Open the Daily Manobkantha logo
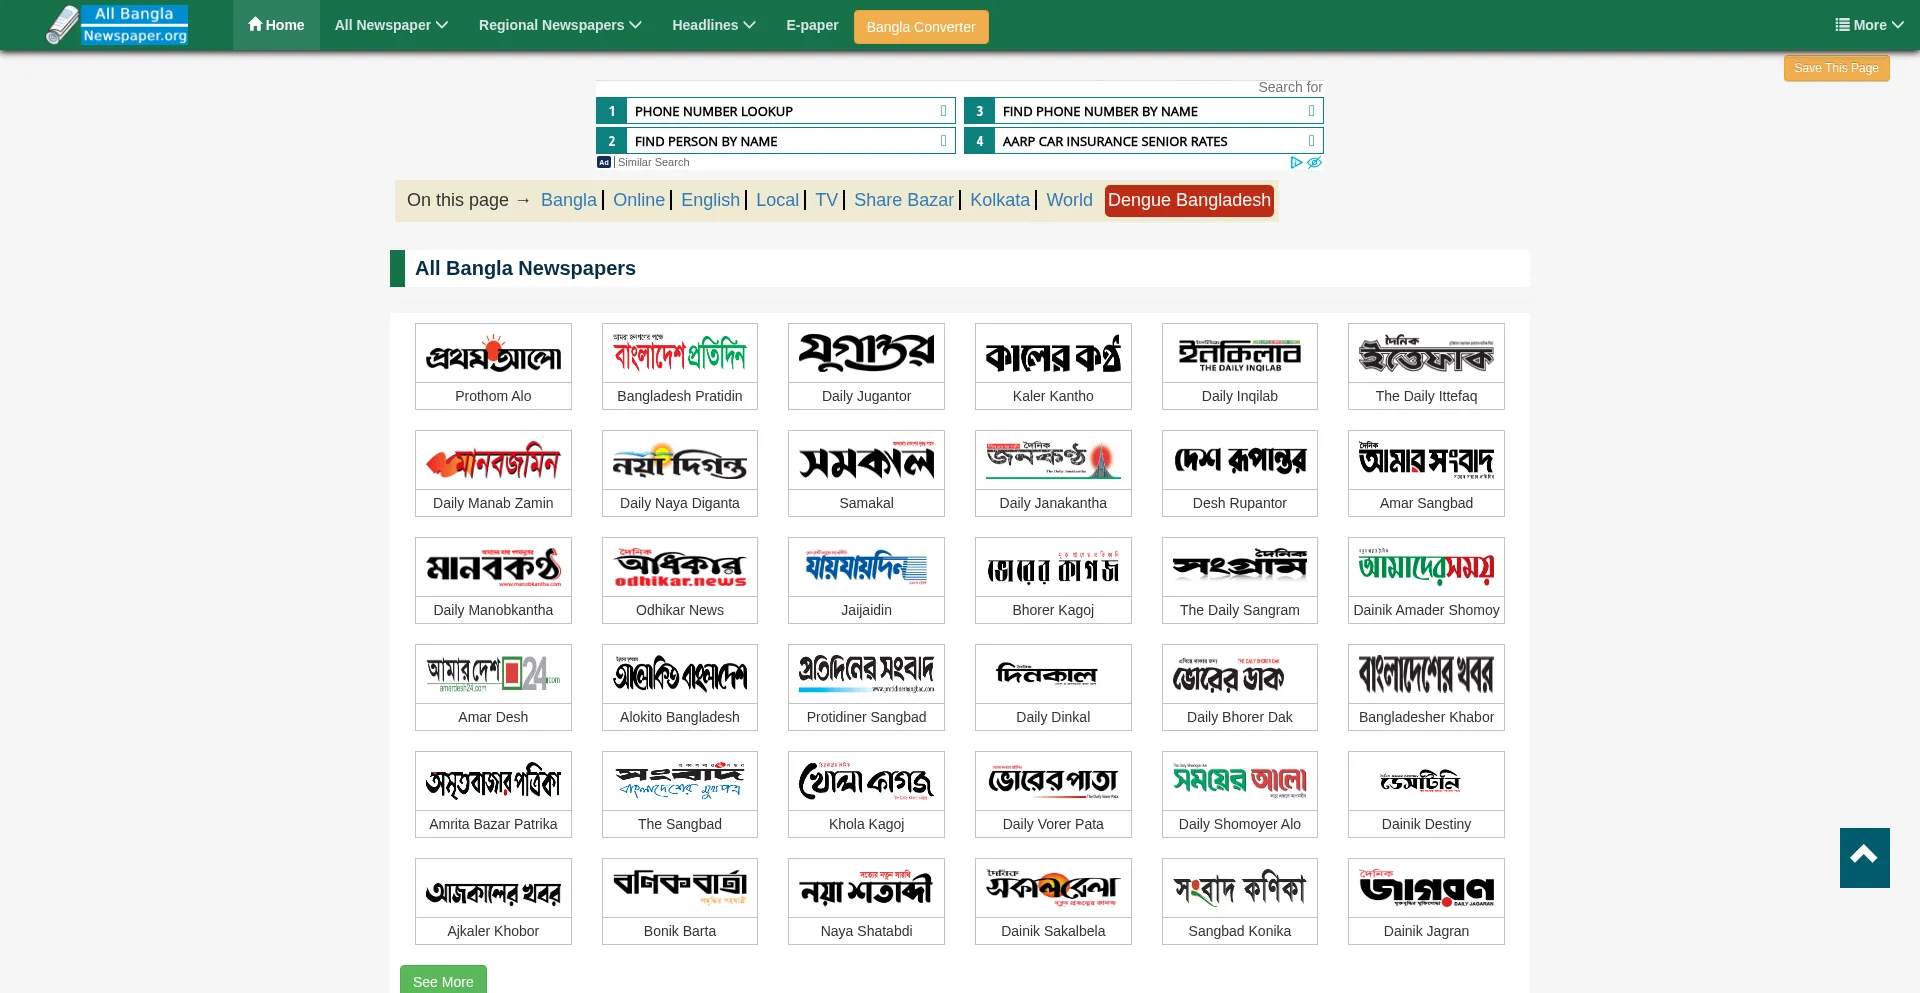The width and height of the screenshot is (1920, 993). (493, 567)
